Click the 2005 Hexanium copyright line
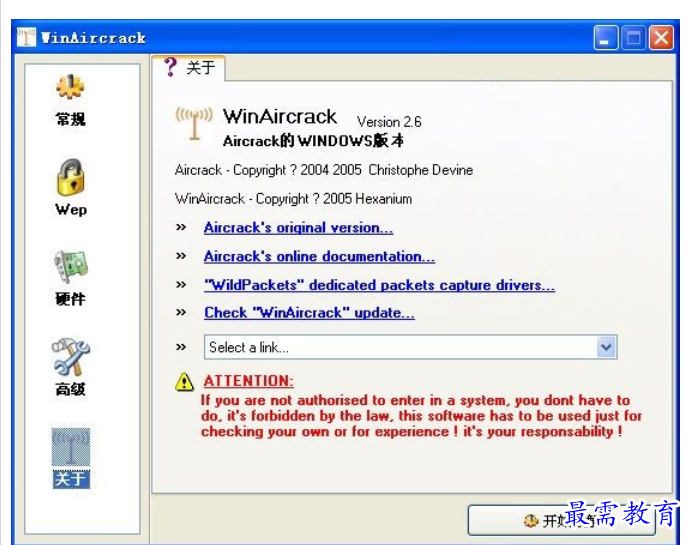The width and height of the screenshot is (686, 545). point(293,199)
